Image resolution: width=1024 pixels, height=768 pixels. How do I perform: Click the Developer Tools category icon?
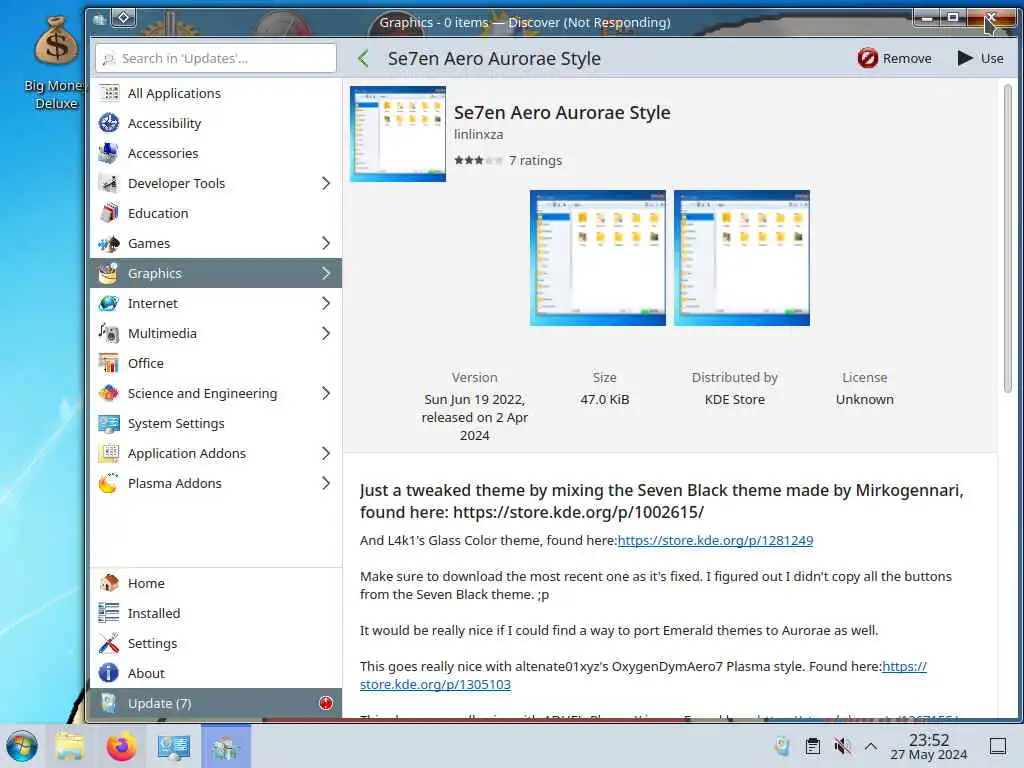tap(109, 184)
